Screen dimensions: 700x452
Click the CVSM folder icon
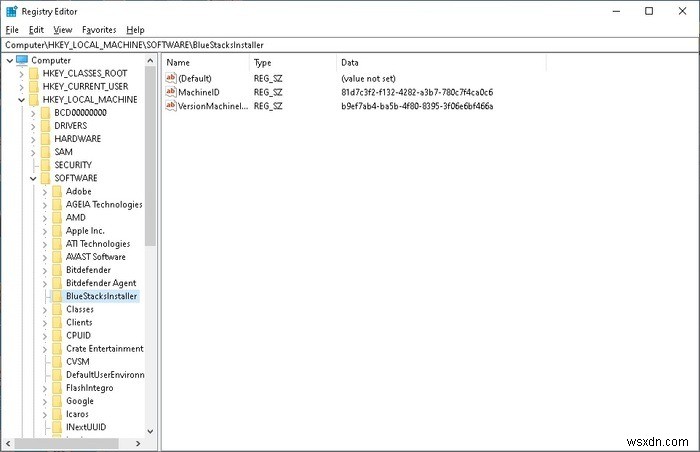point(57,362)
